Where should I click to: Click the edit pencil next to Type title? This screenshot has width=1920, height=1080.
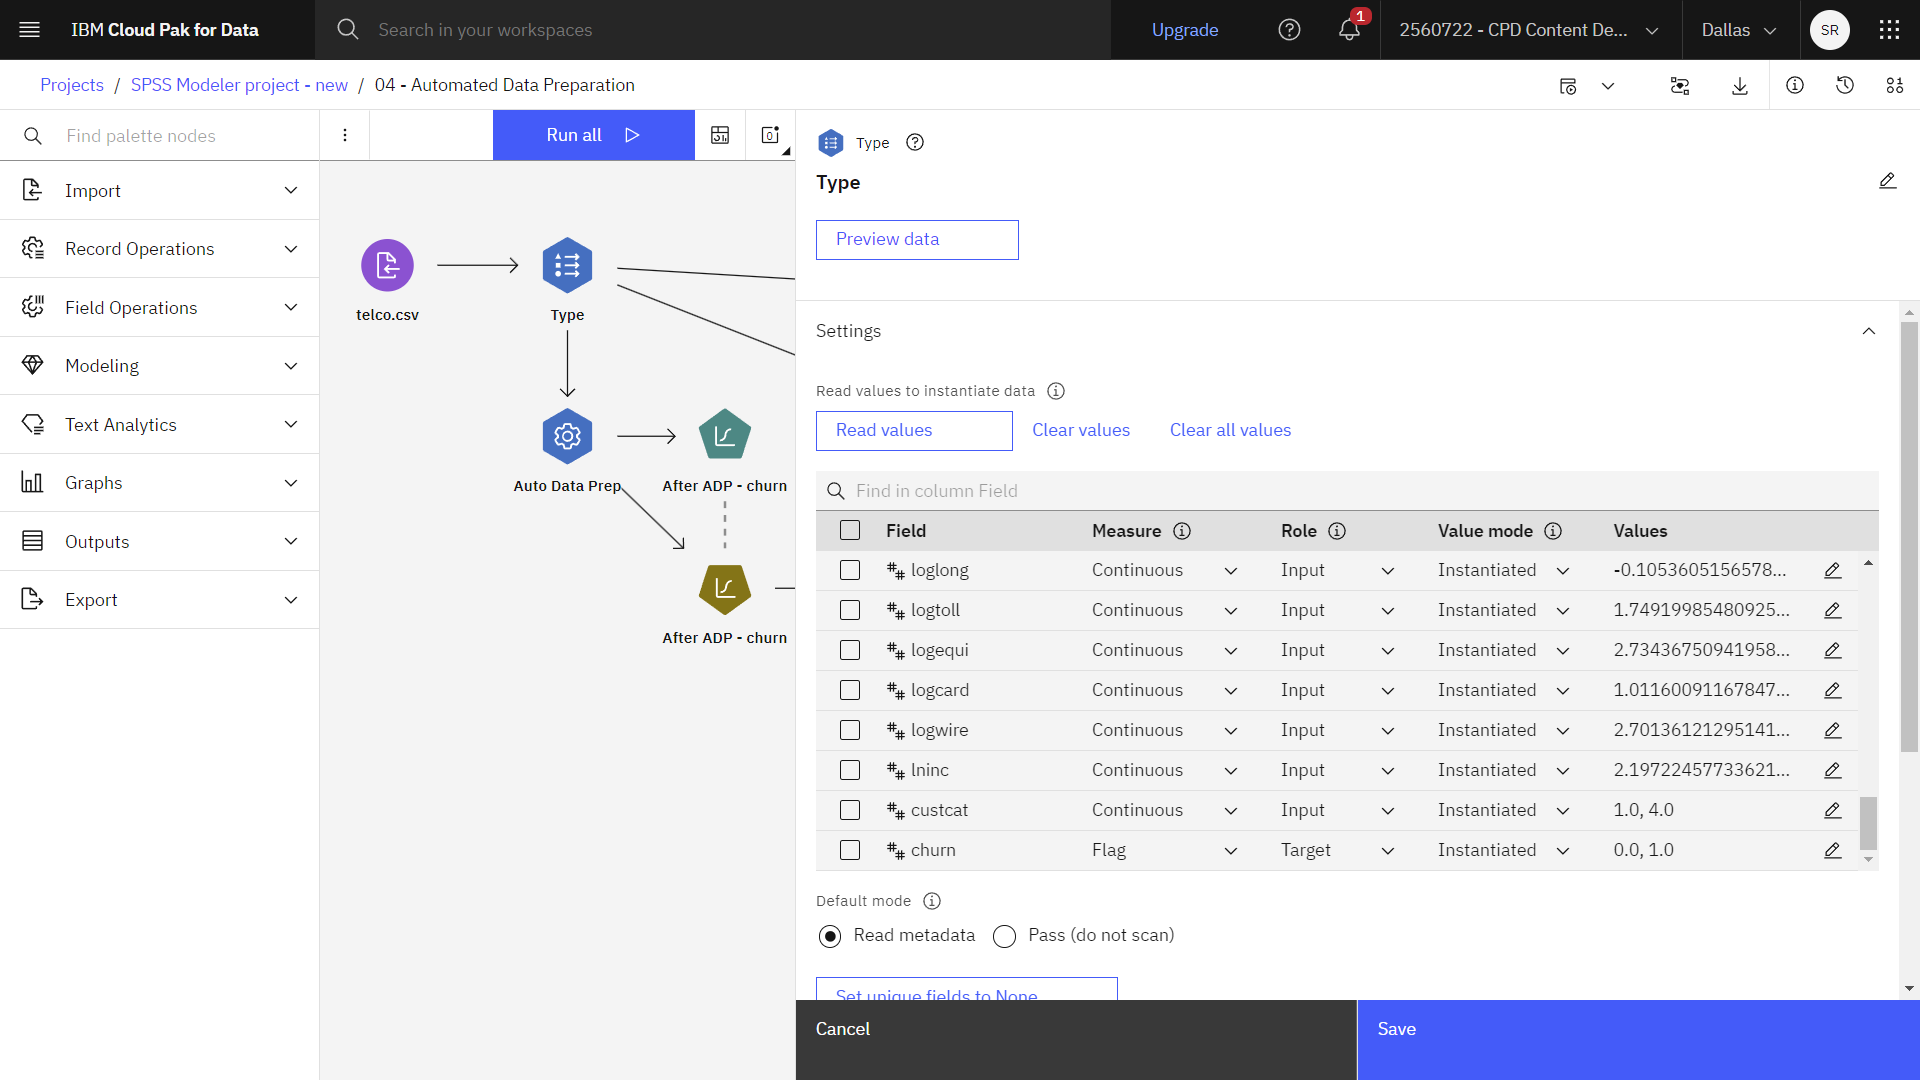[x=1887, y=181]
